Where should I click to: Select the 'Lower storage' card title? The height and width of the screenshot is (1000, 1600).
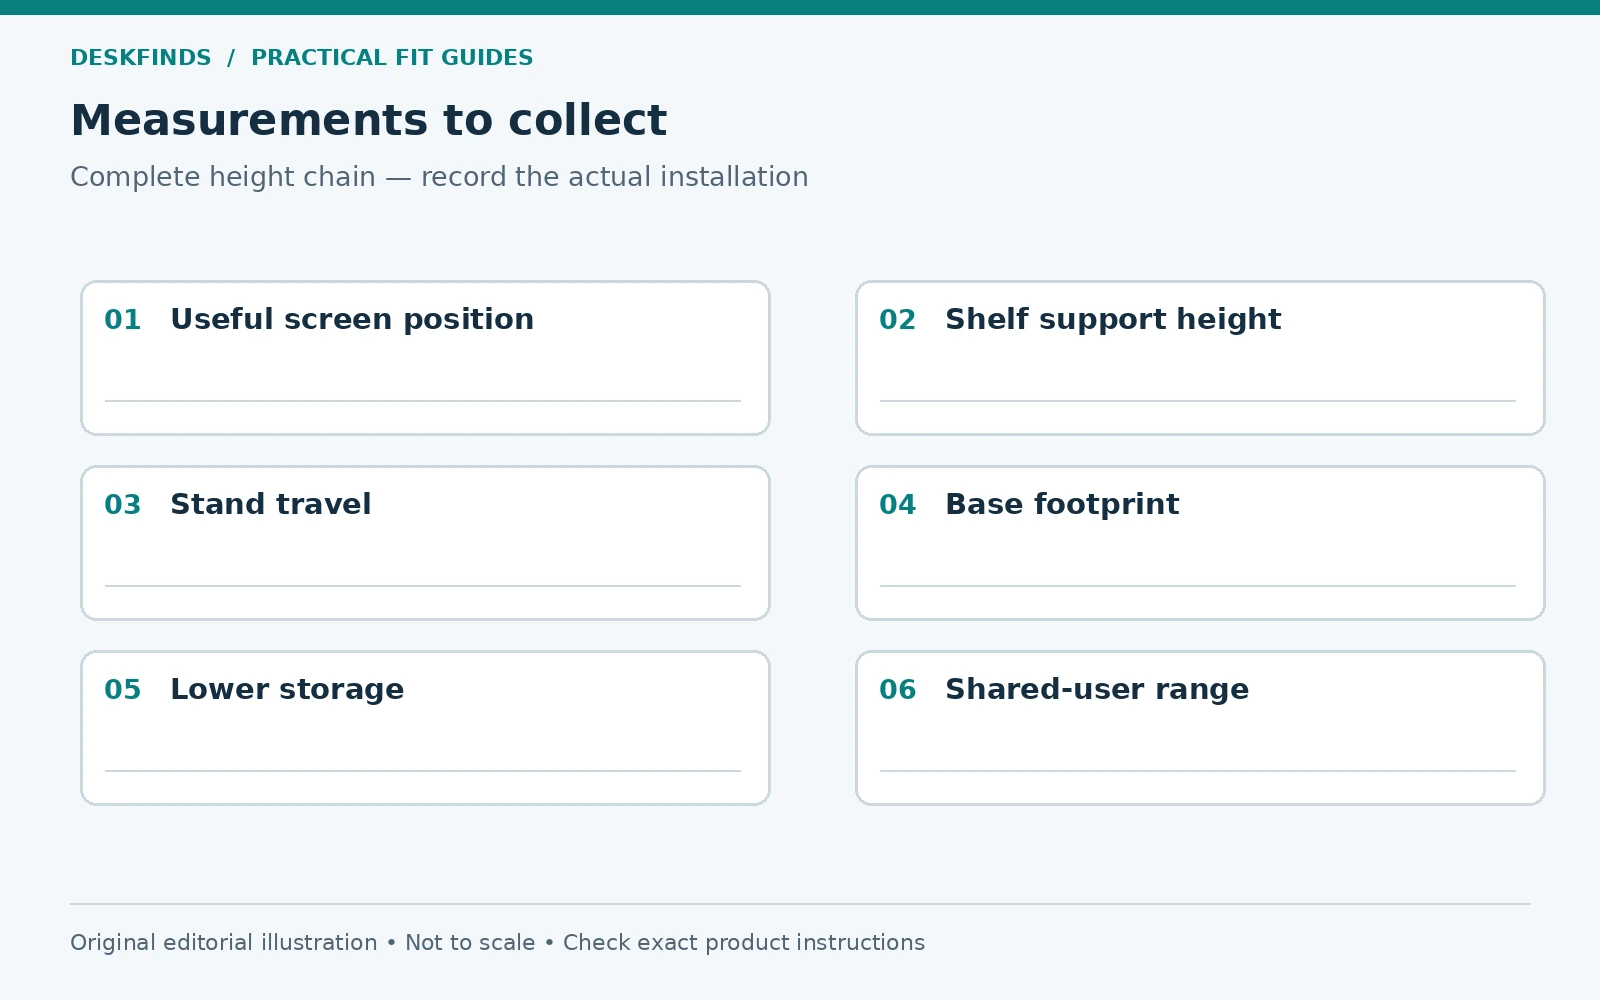[287, 690]
